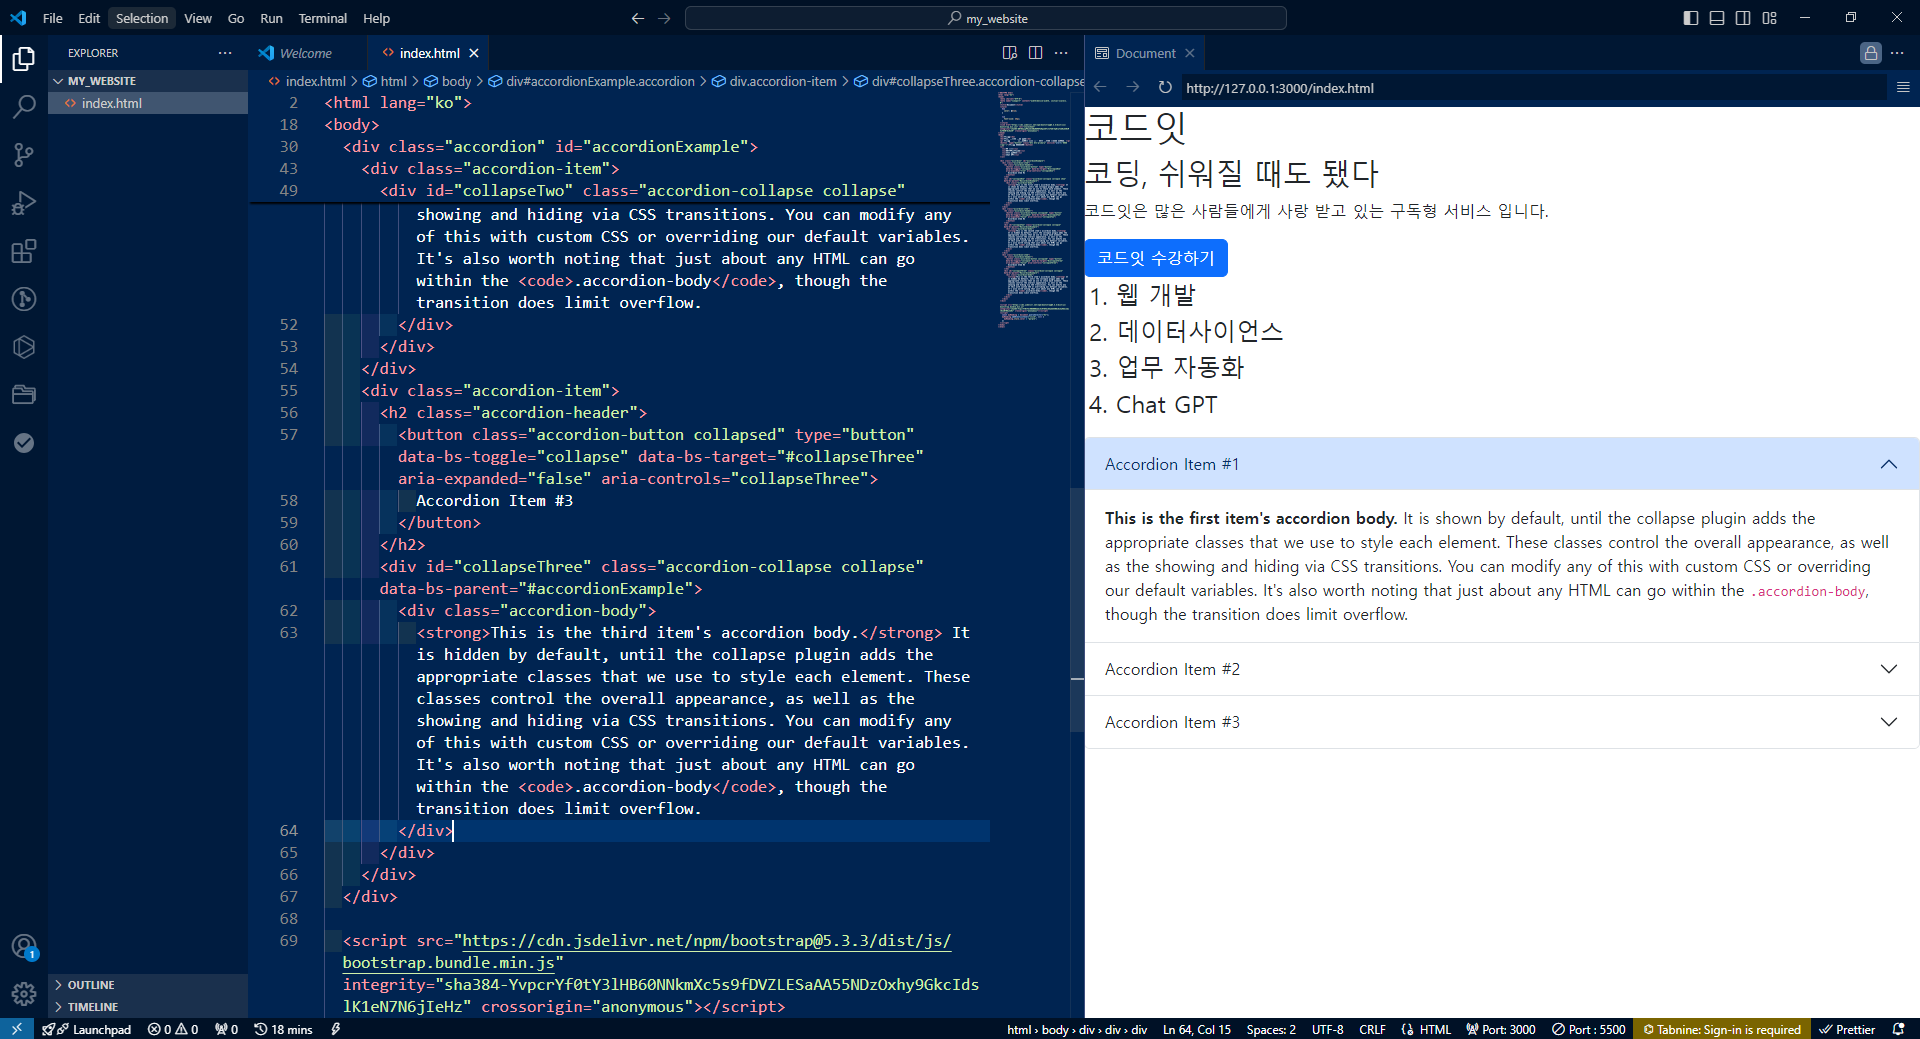Close the Document preview tab

pyautogui.click(x=1190, y=53)
